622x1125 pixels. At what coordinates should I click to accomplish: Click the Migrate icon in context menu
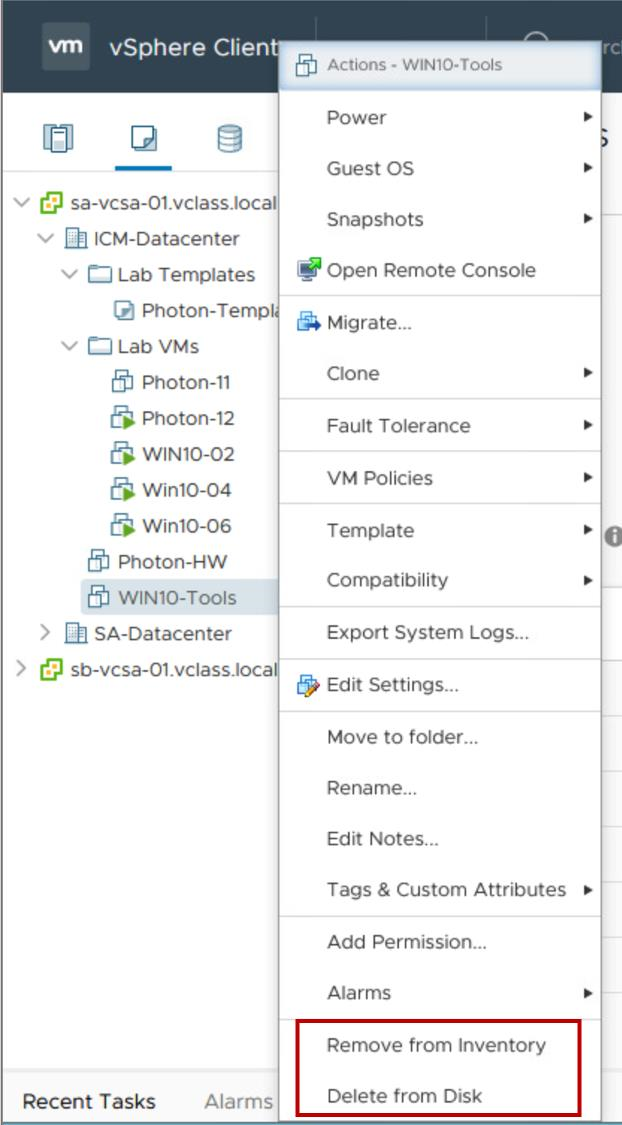308,322
